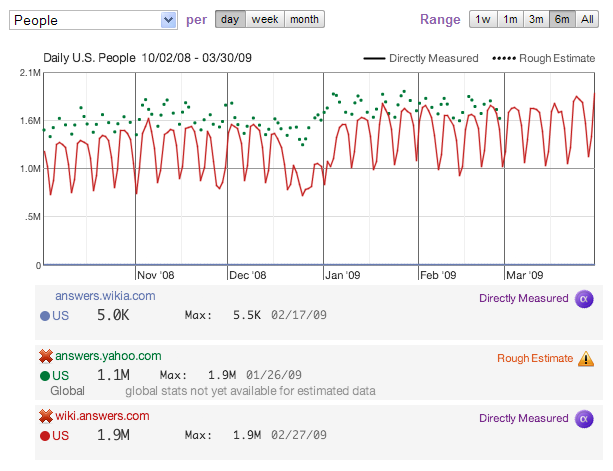
Task: Click the Global label under answers.yahoo.com
Action: pyautogui.click(x=67, y=391)
